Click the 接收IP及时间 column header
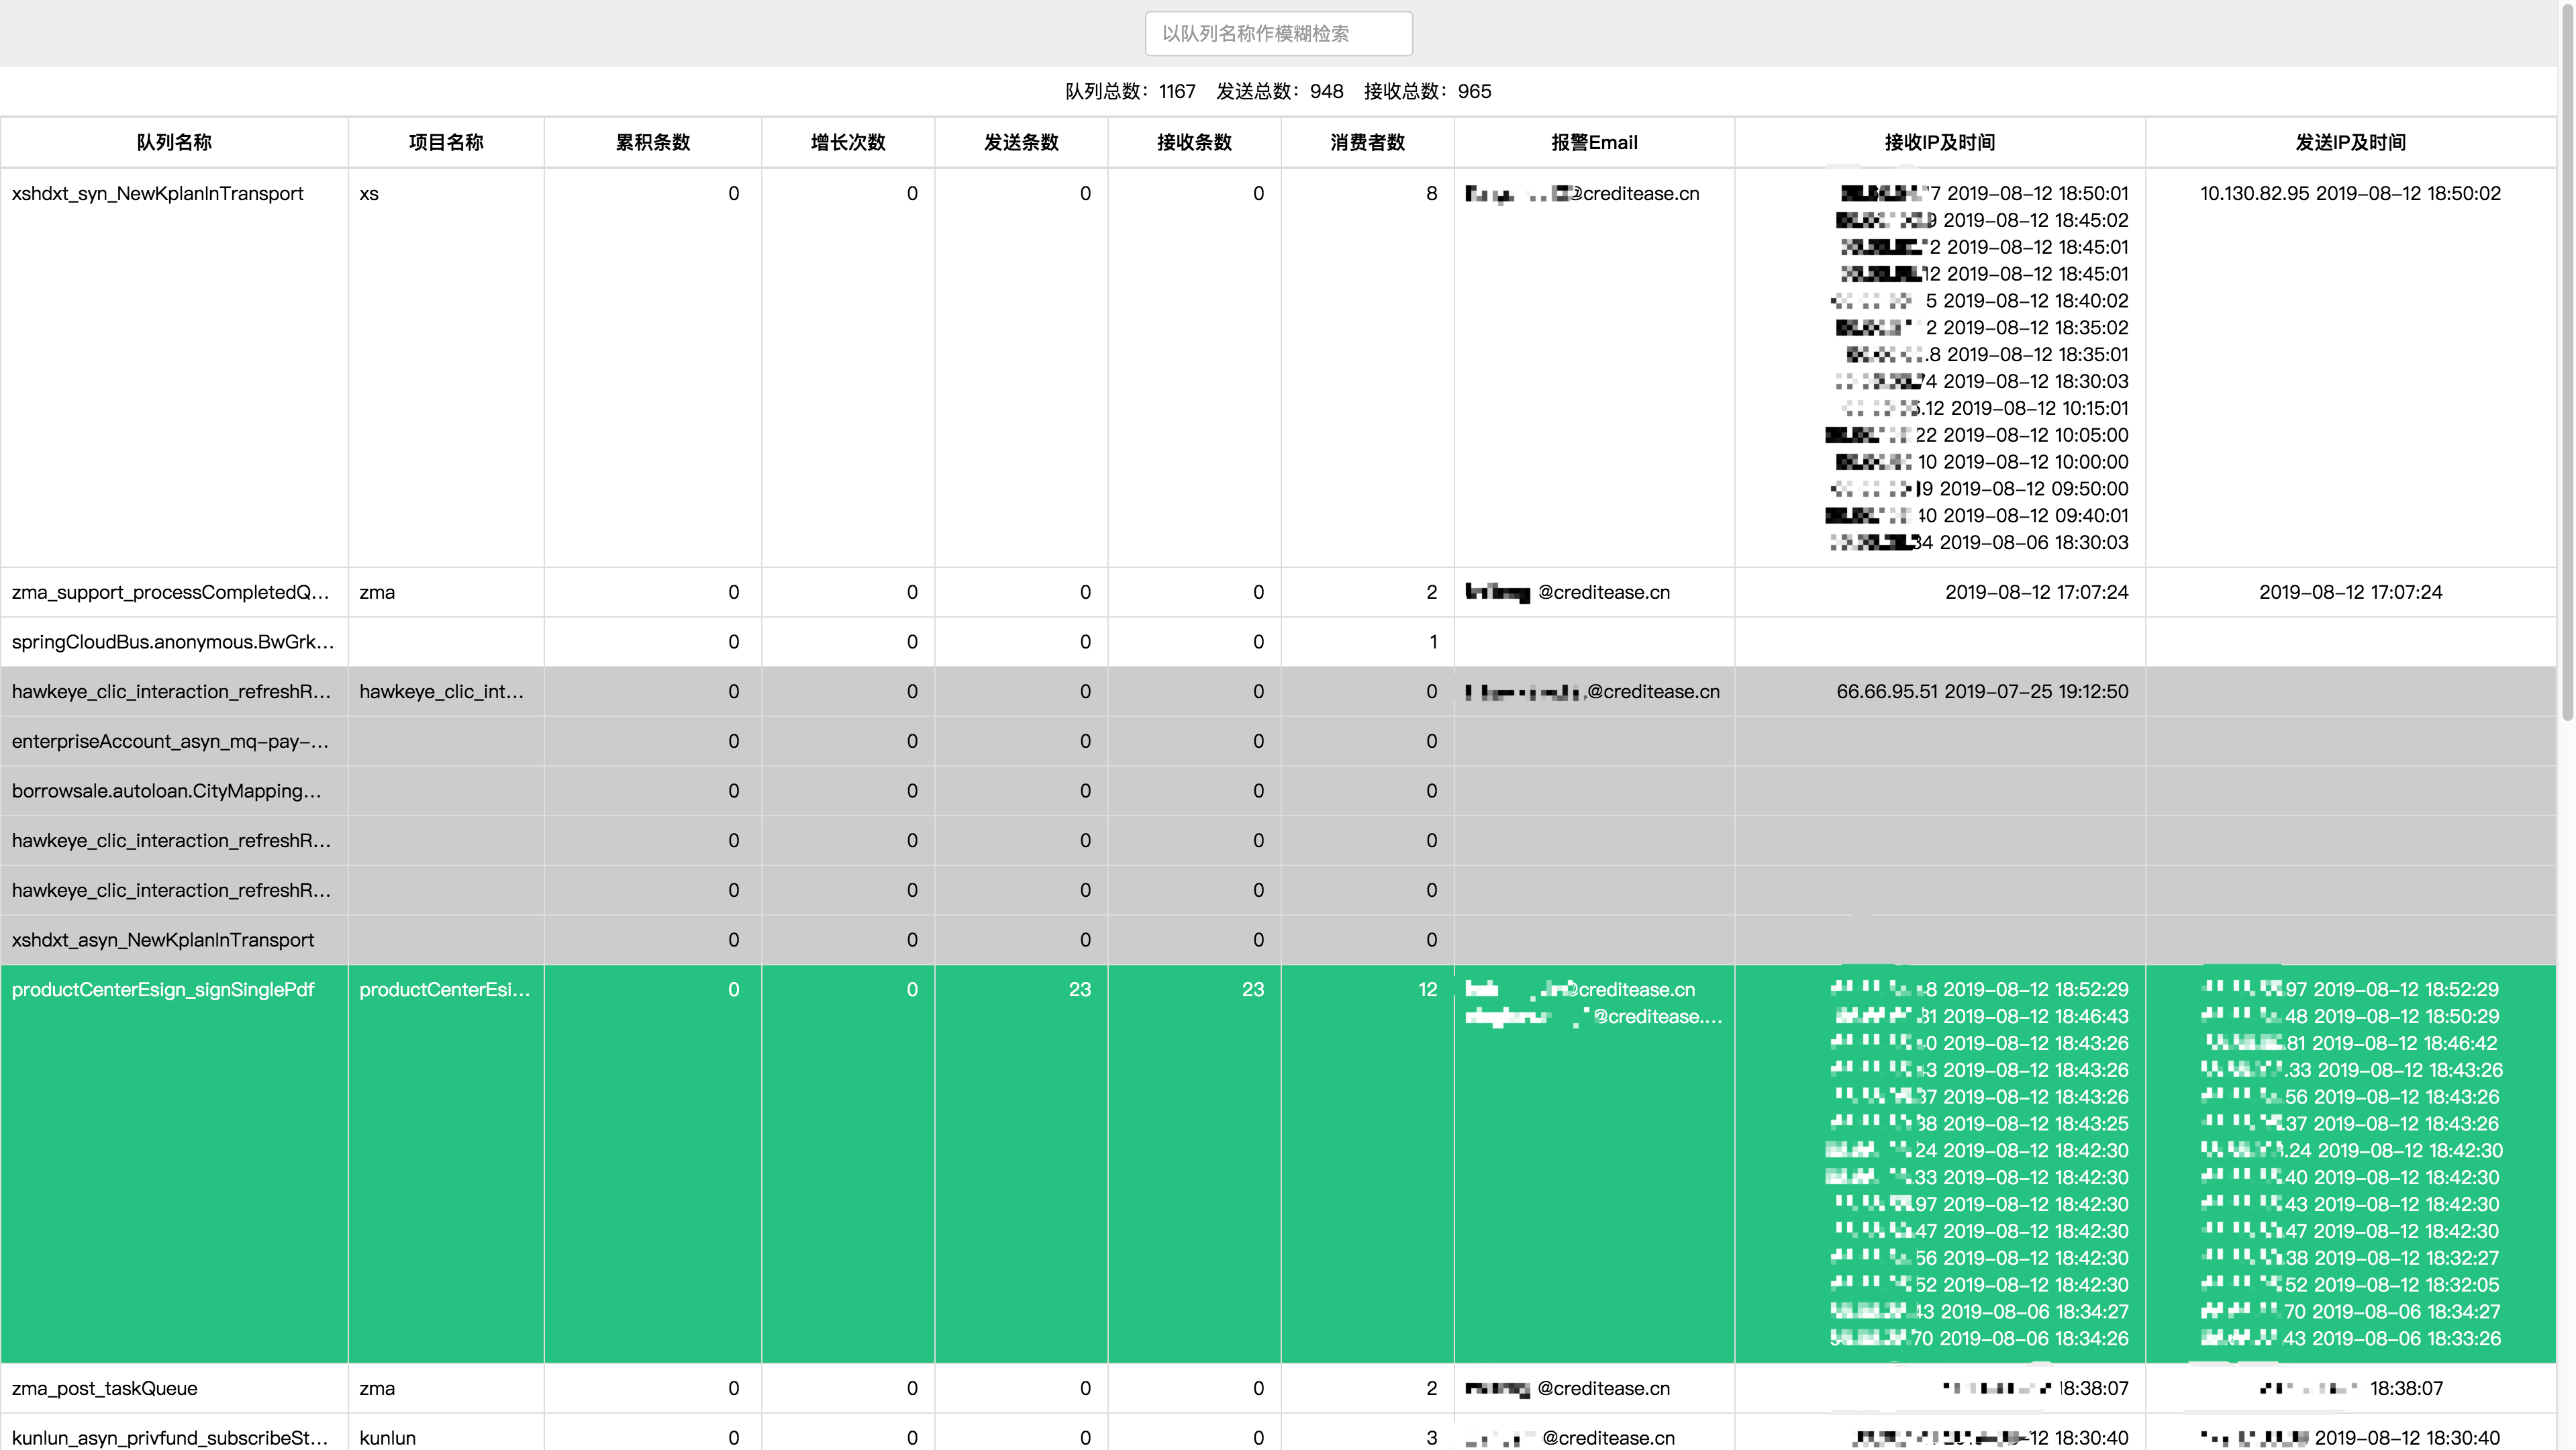Screen dimensions: 2576x1450 pyautogui.click(x=1939, y=142)
